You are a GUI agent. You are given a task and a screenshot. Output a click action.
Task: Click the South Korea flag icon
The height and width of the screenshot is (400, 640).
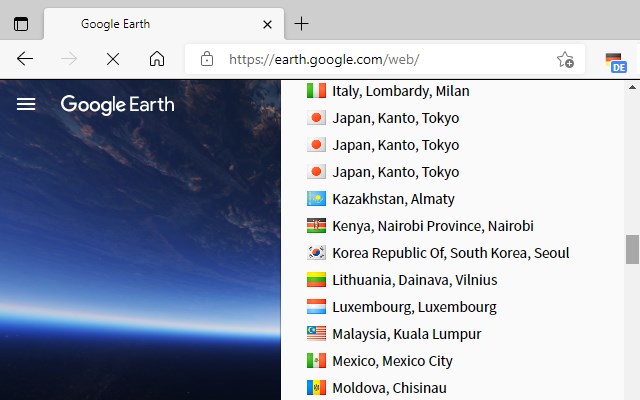[x=316, y=253]
